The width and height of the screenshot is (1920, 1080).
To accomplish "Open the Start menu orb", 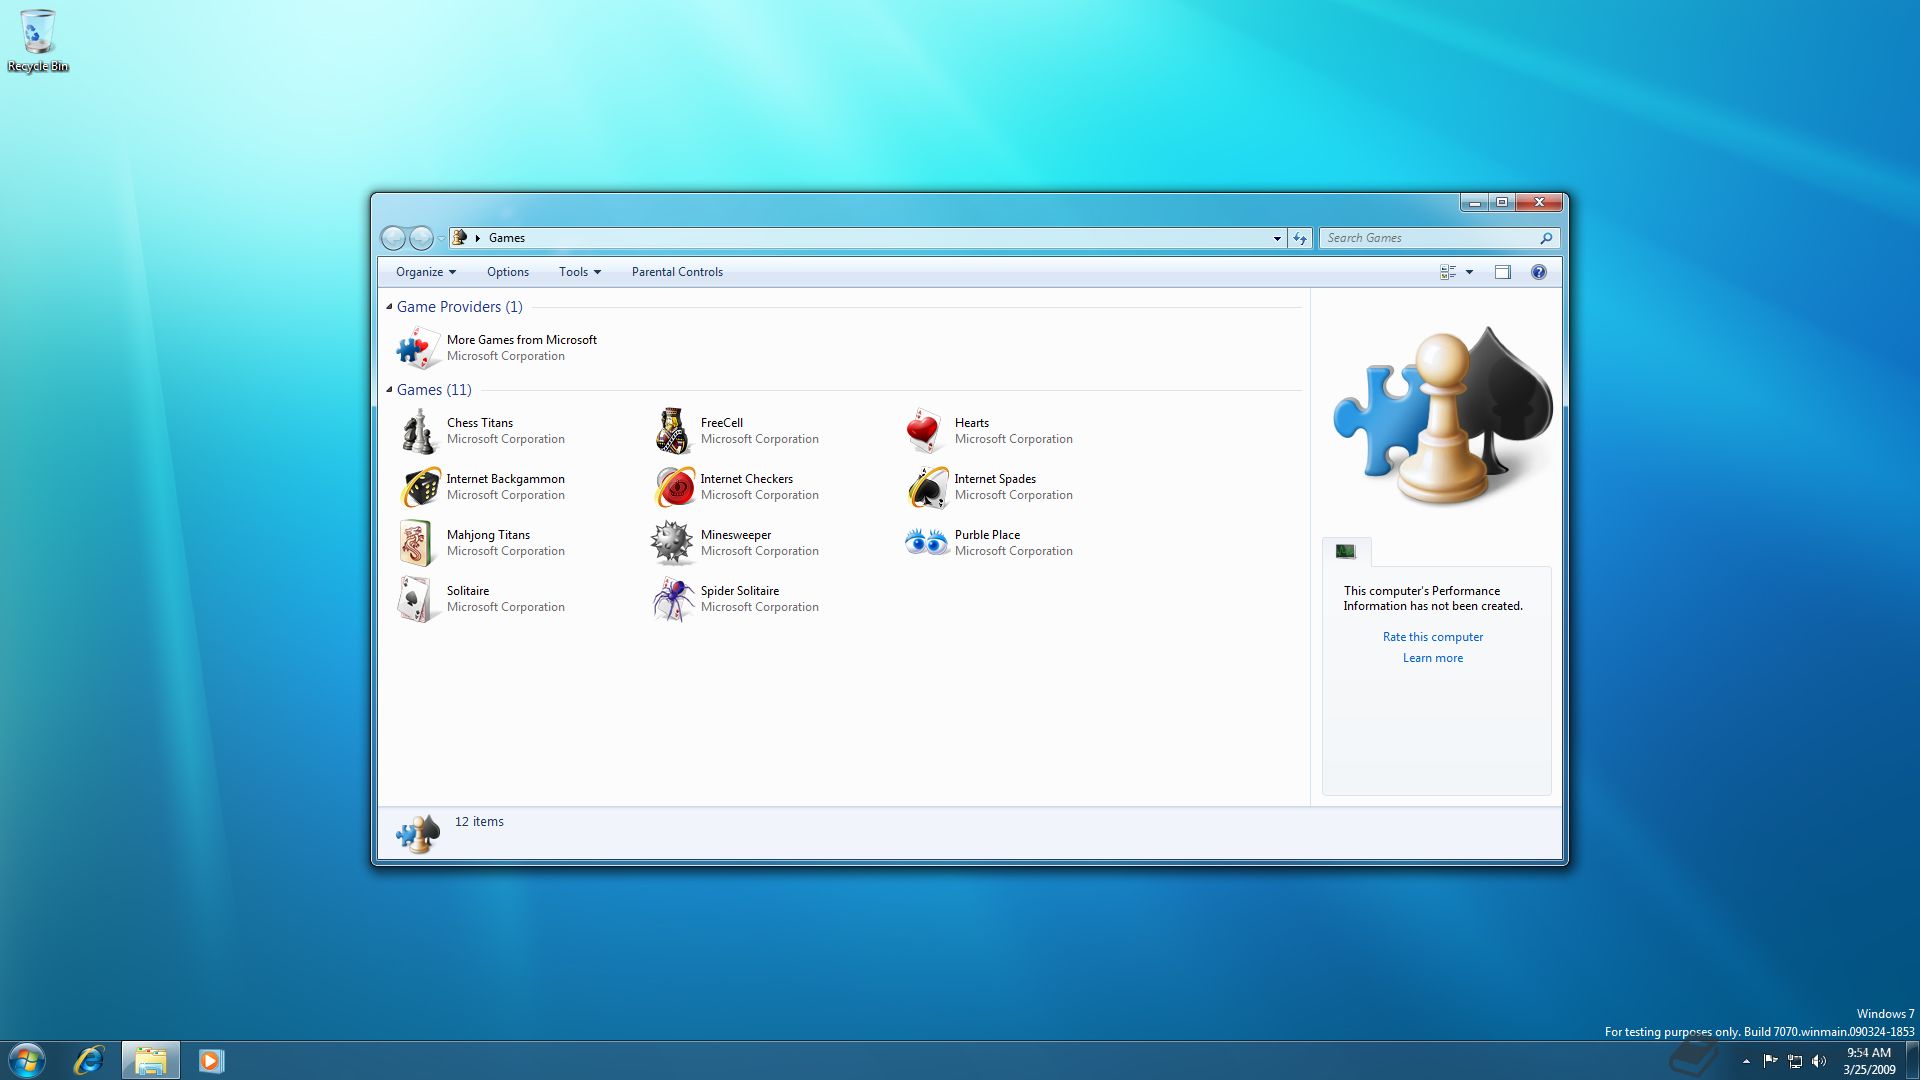I will point(27,1060).
